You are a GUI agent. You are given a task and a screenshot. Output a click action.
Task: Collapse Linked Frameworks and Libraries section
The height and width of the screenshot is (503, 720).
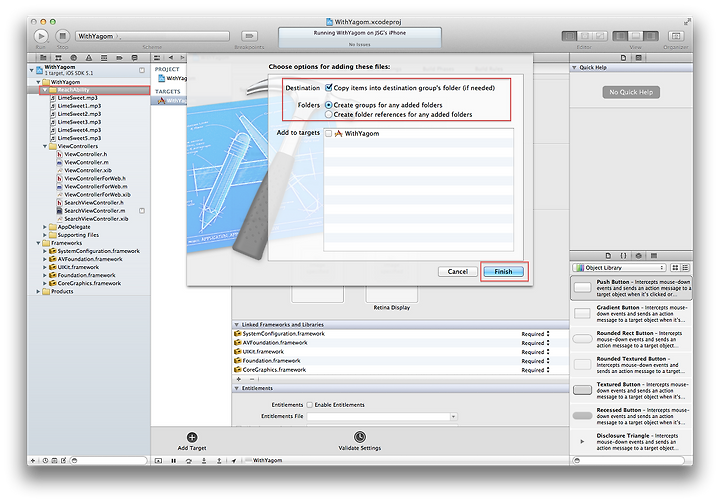(236, 324)
